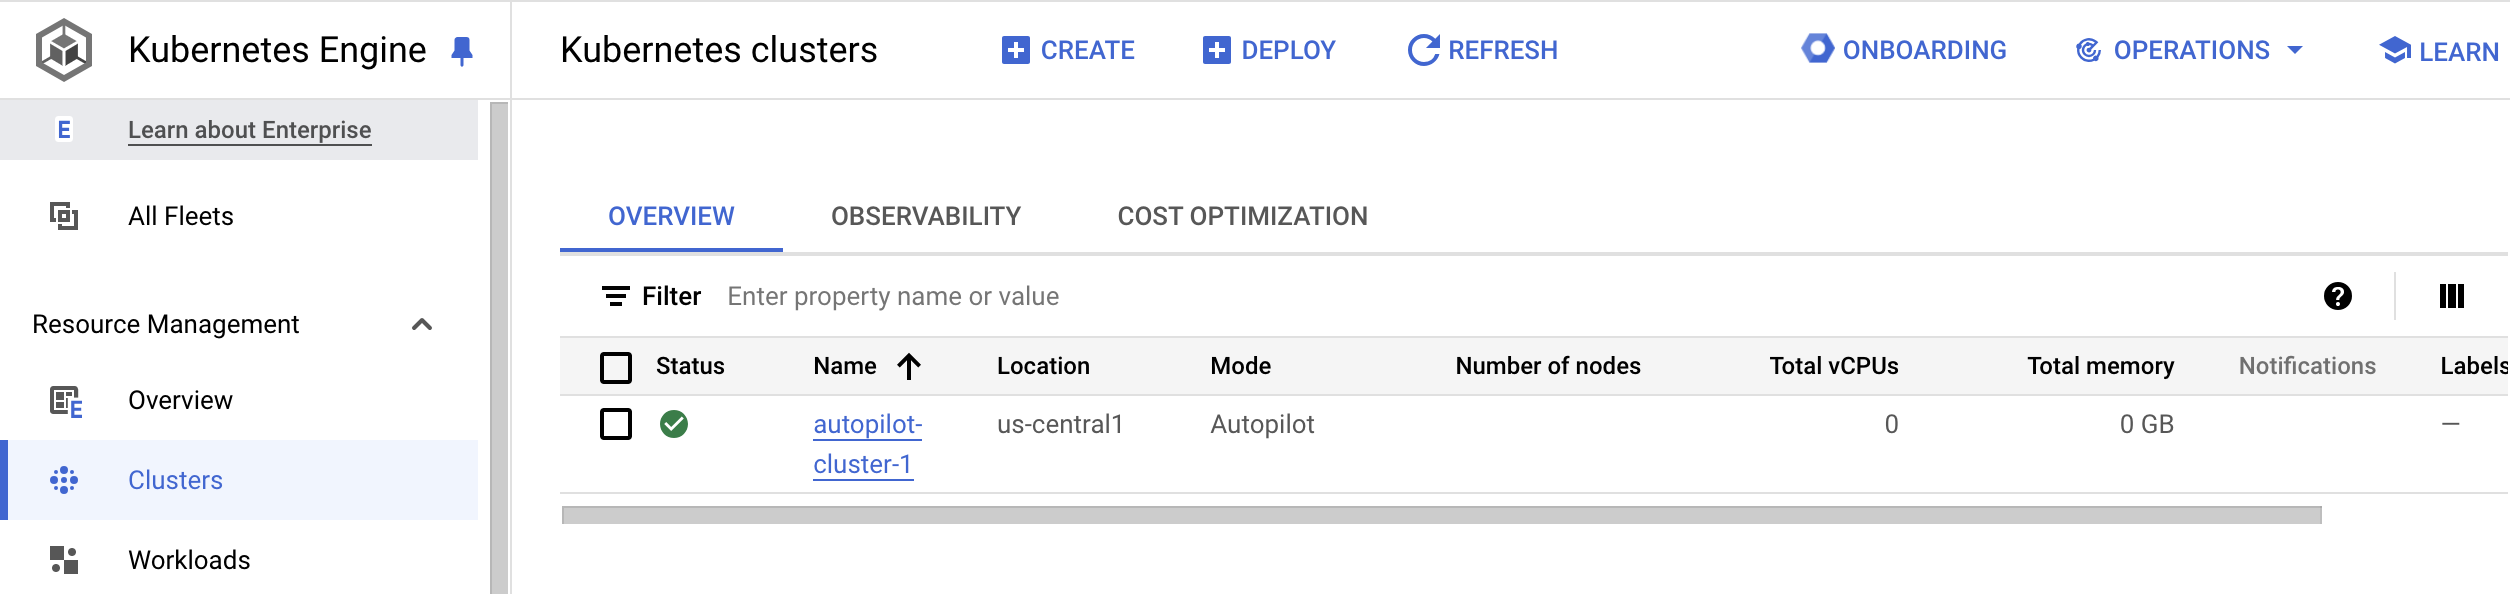
Task: Click the Onboarding hexagon icon
Action: pos(1817,48)
